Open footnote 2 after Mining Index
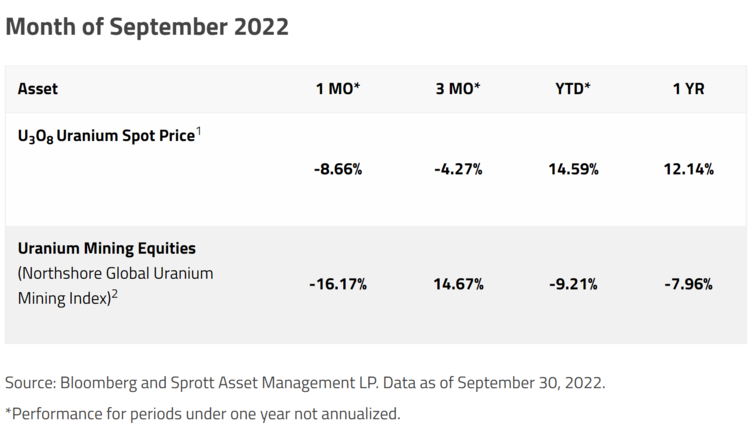Image resolution: width=750 pixels, height=435 pixels. coord(116,294)
